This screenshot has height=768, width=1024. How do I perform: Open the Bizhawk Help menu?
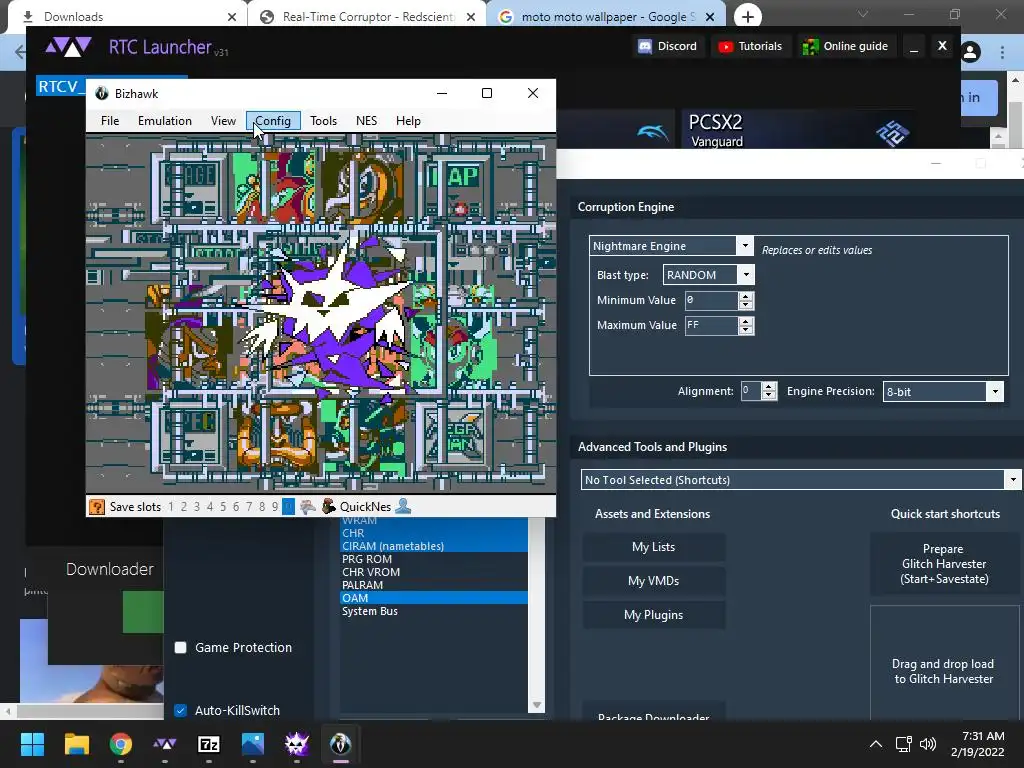[x=408, y=121]
